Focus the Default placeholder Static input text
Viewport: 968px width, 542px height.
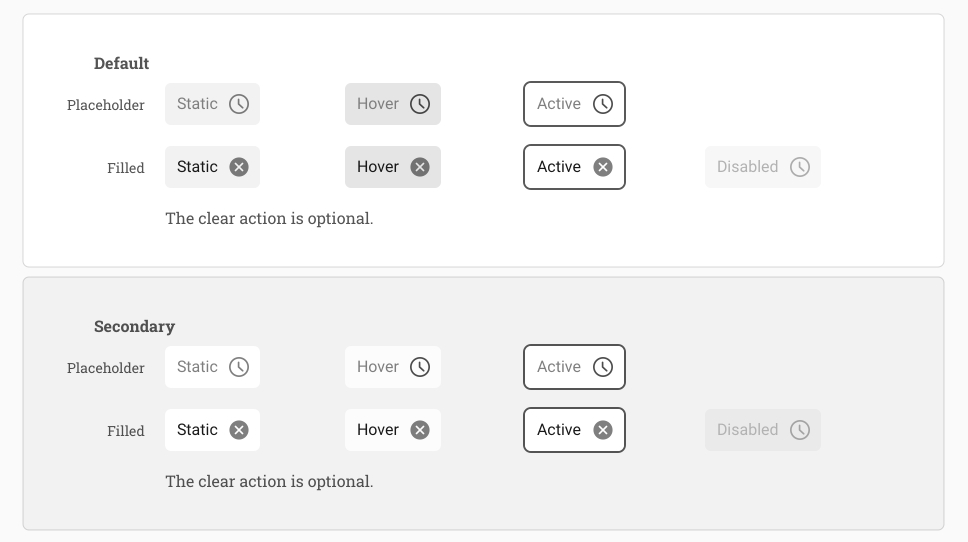pos(197,104)
